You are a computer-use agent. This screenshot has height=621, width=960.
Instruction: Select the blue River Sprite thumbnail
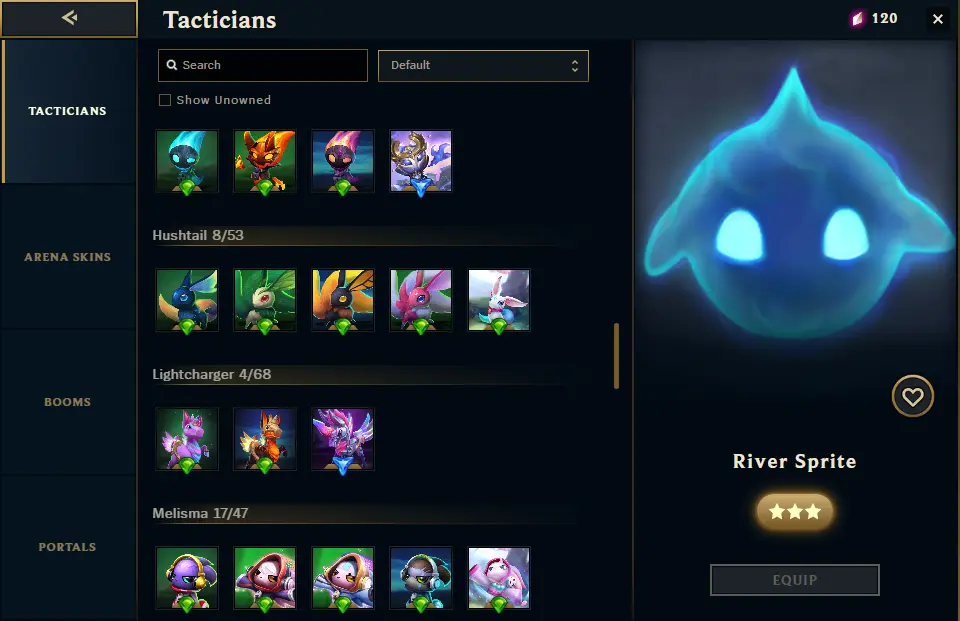tap(187, 162)
